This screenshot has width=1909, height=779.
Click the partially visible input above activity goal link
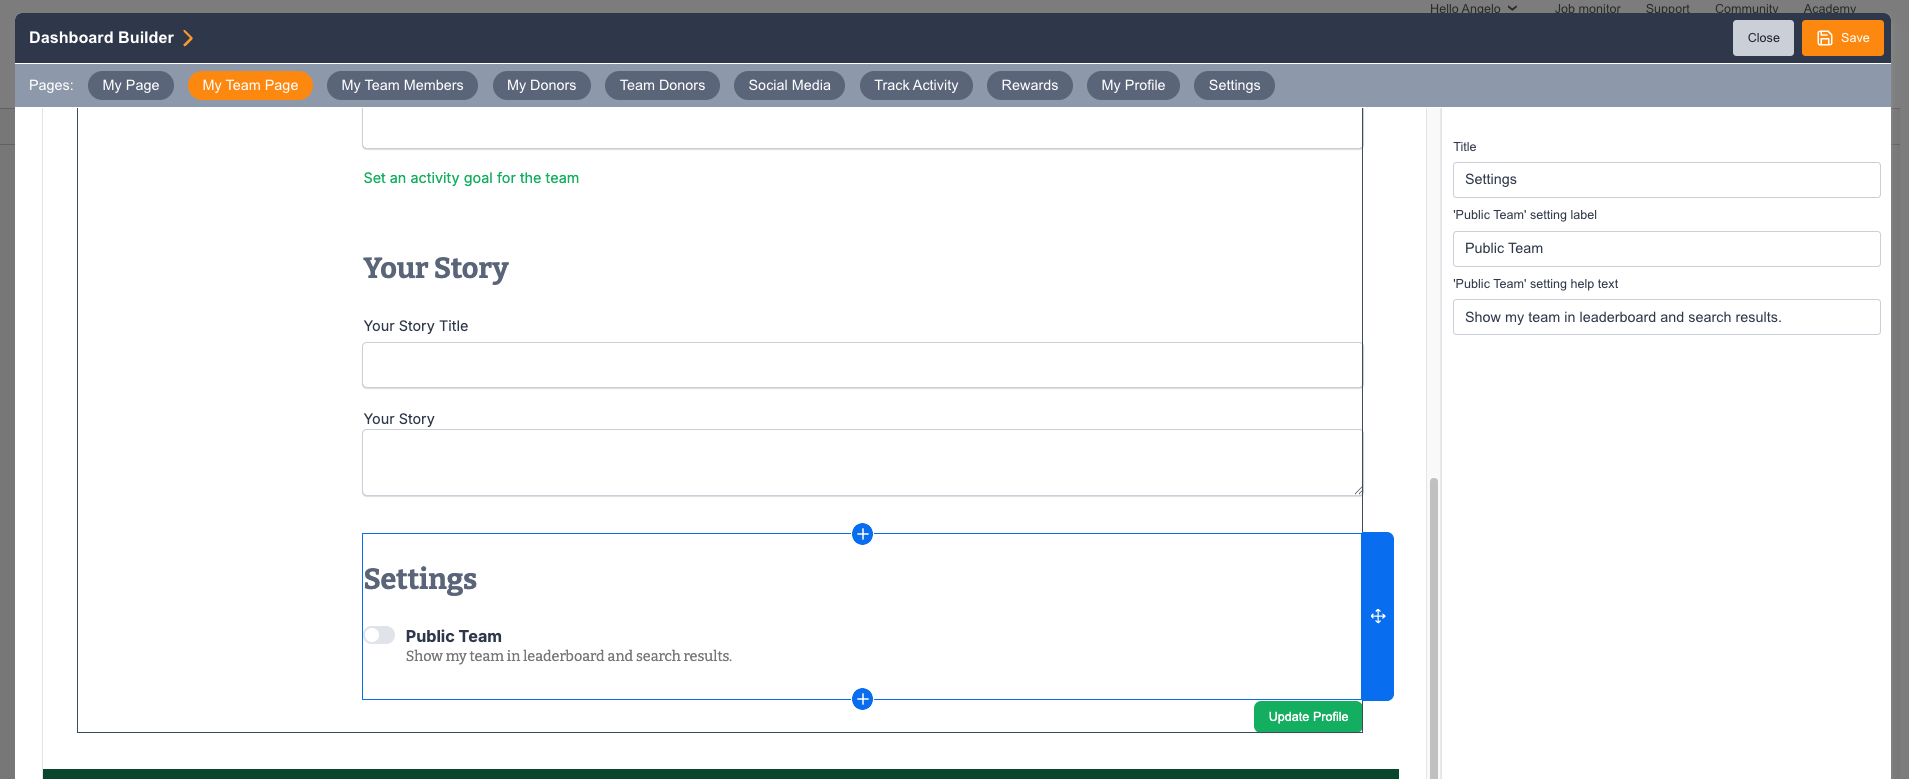point(862,128)
